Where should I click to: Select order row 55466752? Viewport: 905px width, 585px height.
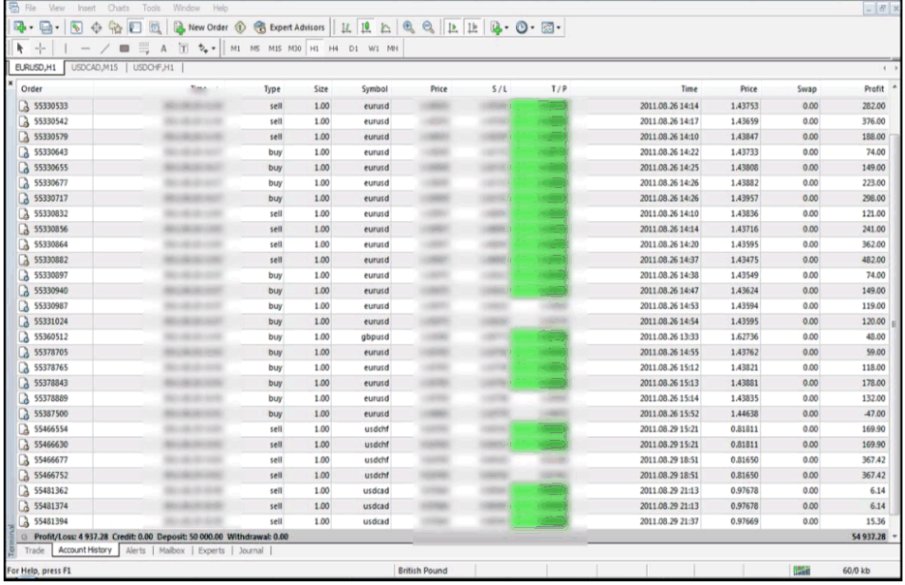[x=454, y=475]
